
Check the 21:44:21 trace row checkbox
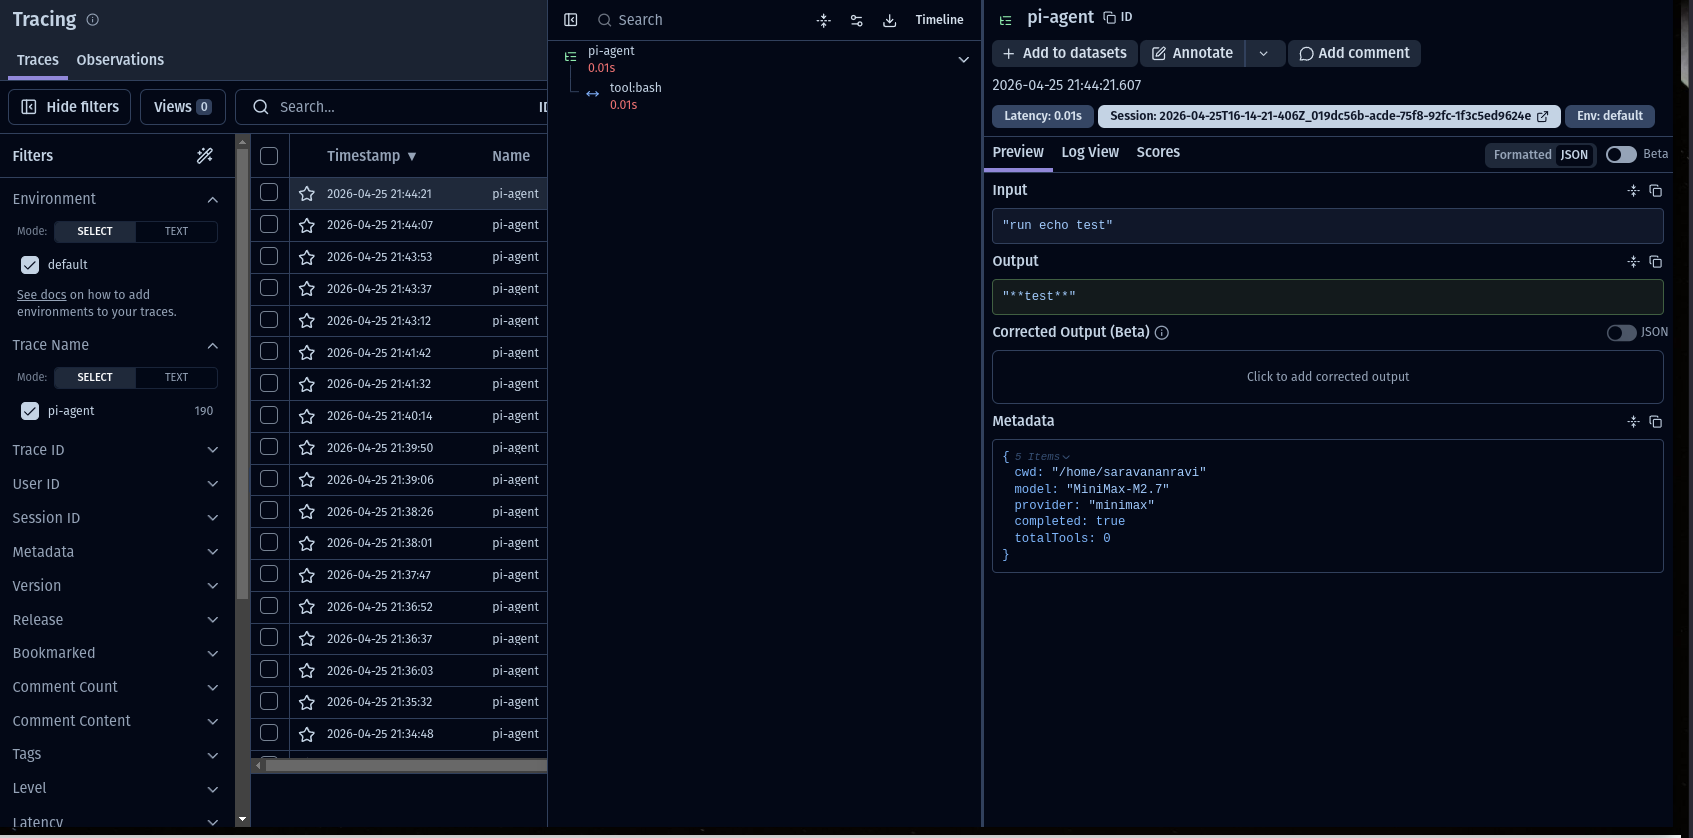click(x=269, y=192)
